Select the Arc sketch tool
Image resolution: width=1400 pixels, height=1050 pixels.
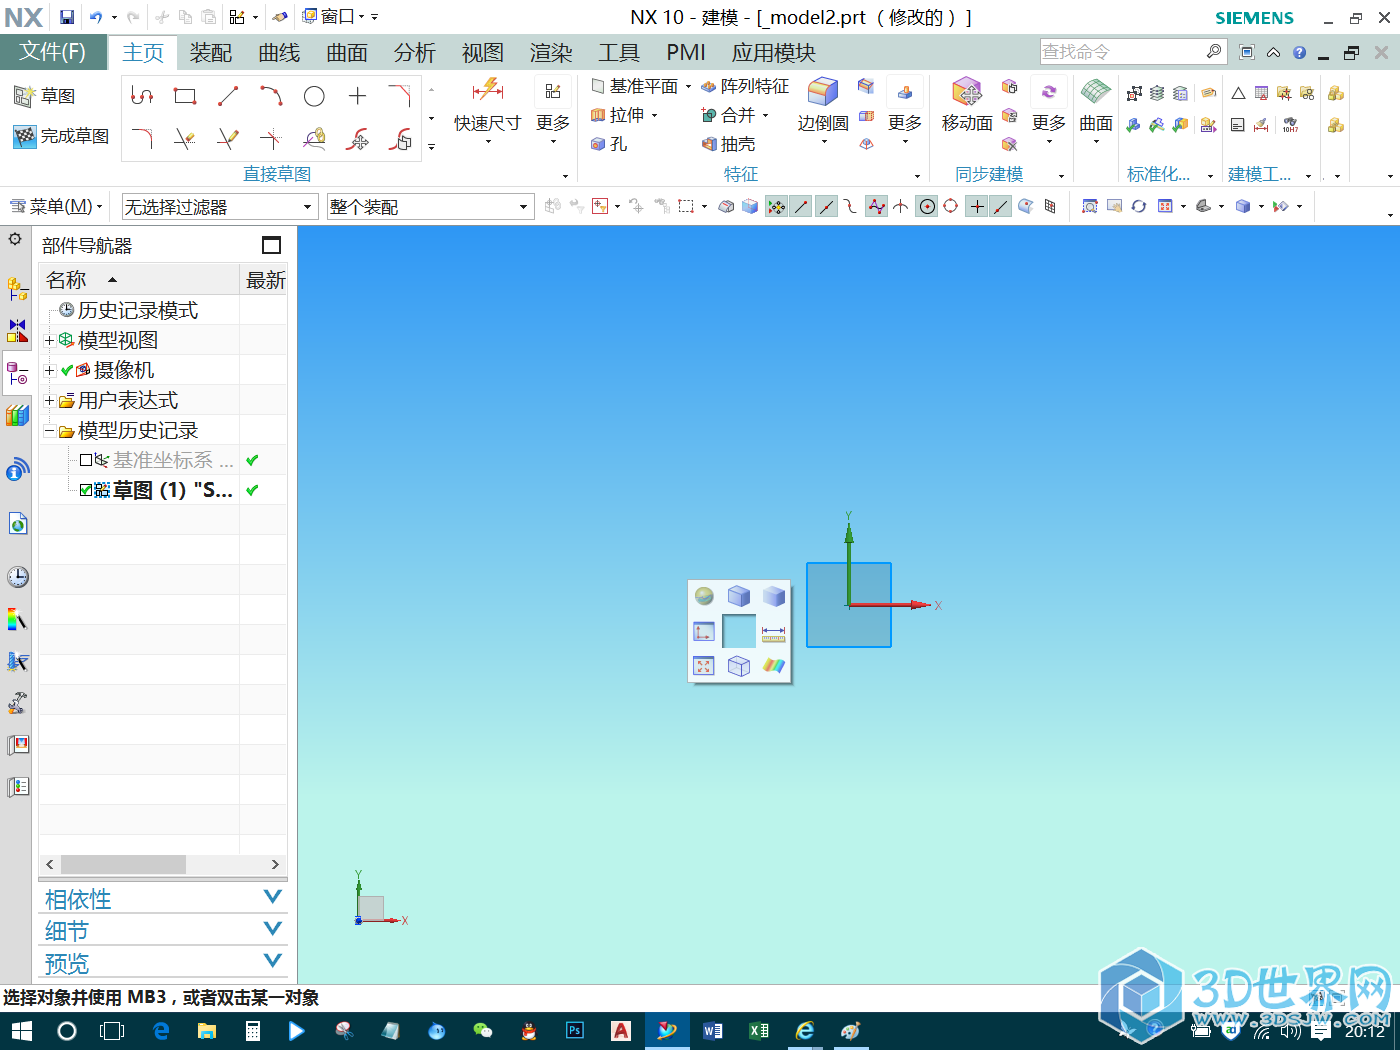pyautogui.click(x=271, y=96)
